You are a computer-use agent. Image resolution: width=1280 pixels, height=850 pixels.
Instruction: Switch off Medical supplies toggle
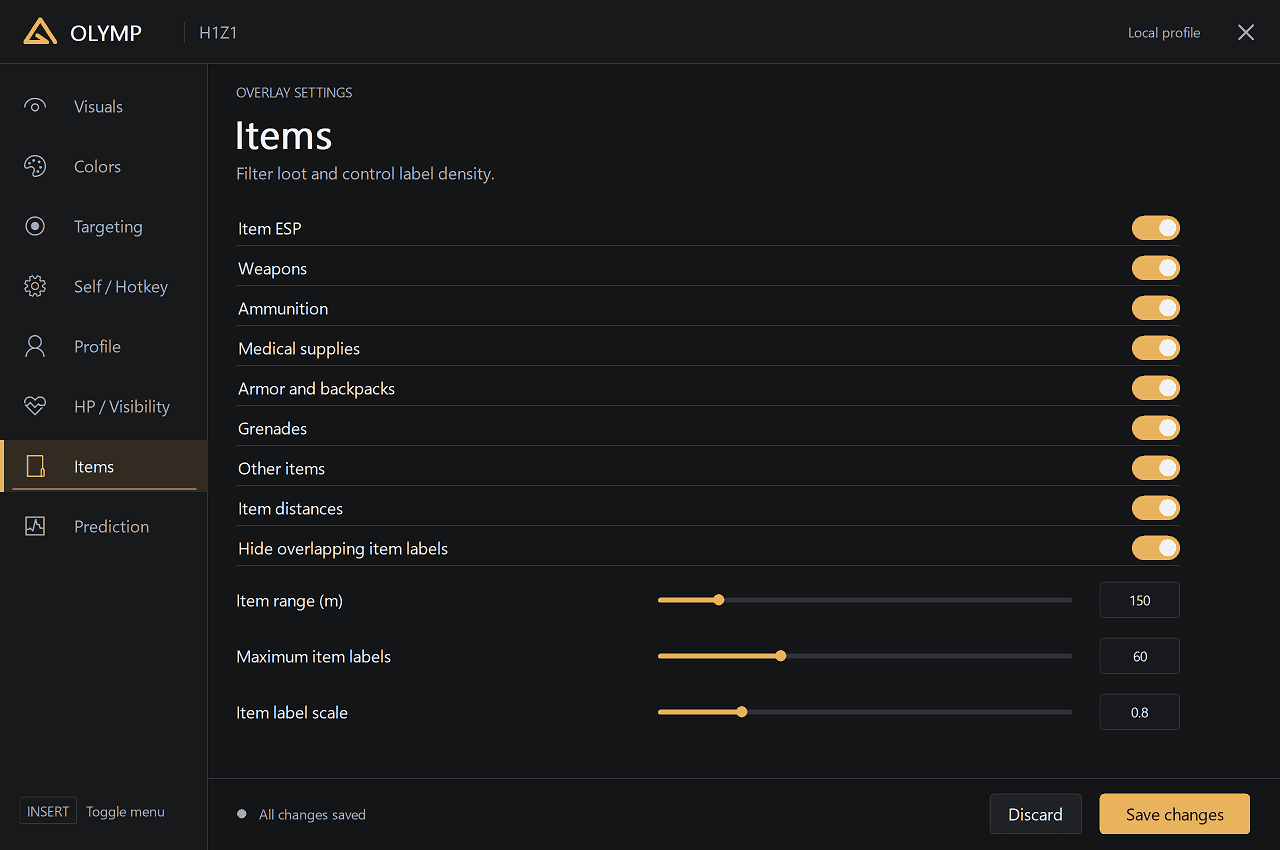click(1155, 348)
